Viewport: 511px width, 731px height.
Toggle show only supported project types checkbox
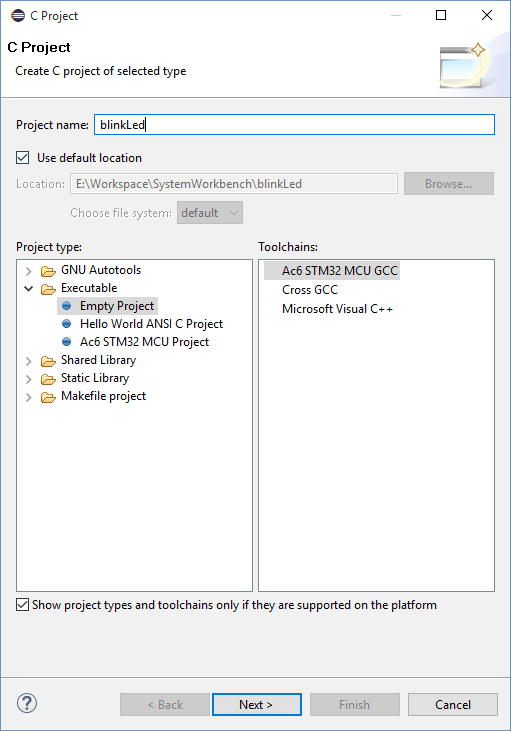[22, 605]
